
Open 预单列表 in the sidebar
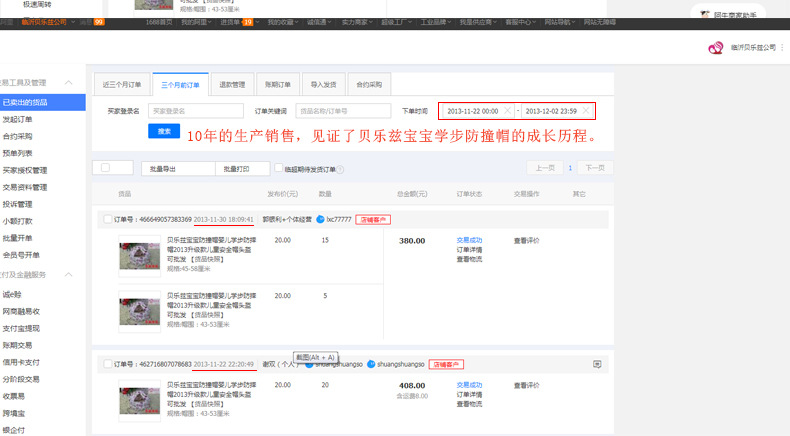tap(17, 153)
